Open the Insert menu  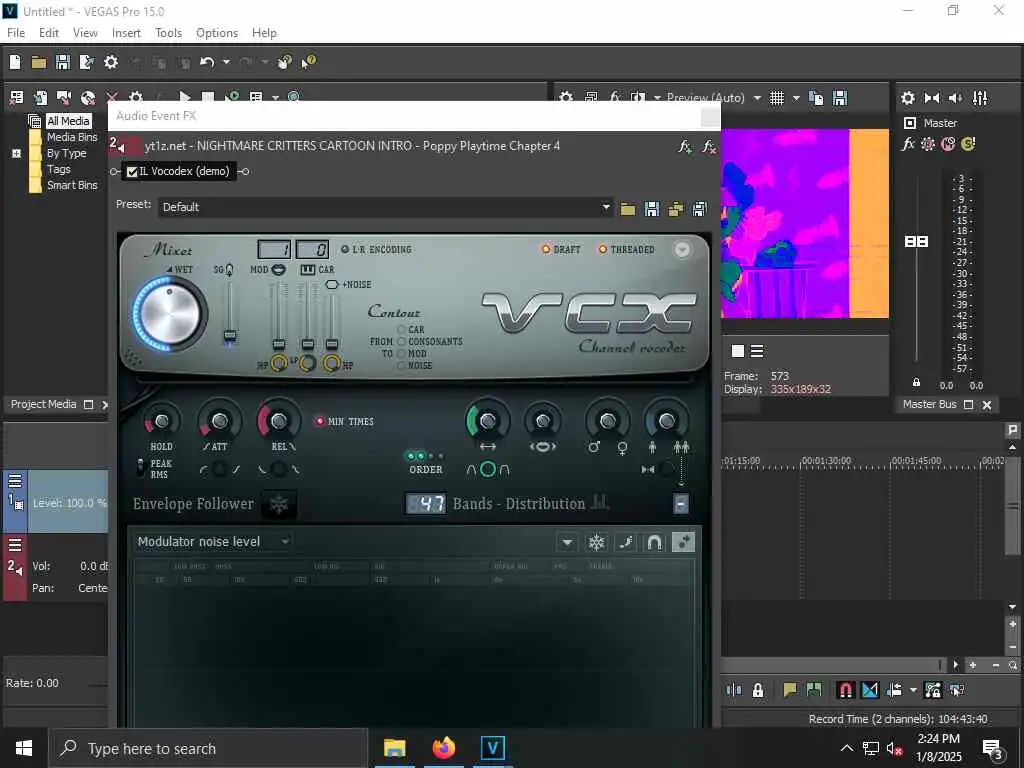pos(126,33)
